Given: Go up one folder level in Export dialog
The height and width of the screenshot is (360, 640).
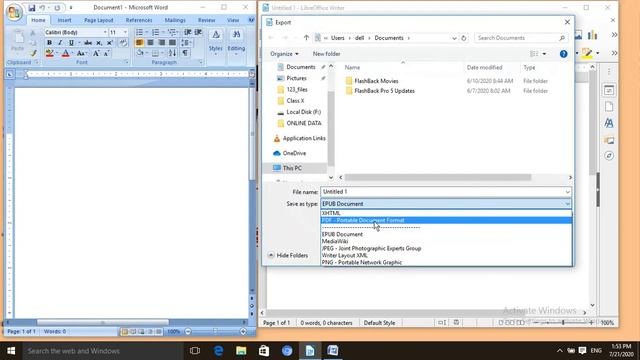Looking at the screenshot, I should coord(306,38).
